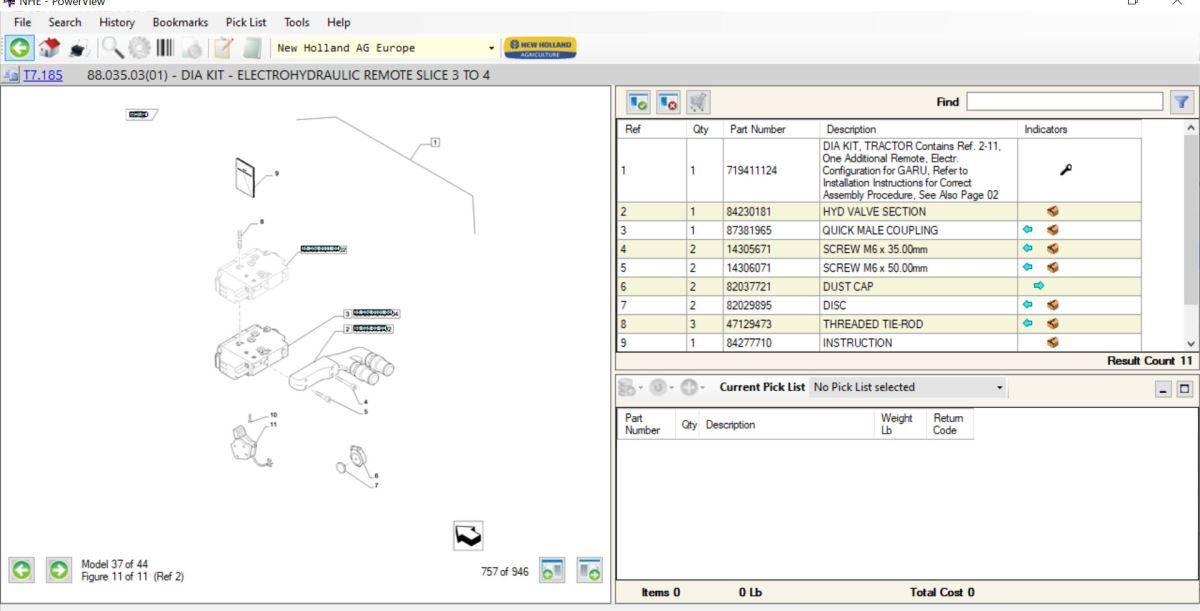Screen dimensions: 1200x611
Task: Sort by Part Number column header
Action: [x=772, y=129]
